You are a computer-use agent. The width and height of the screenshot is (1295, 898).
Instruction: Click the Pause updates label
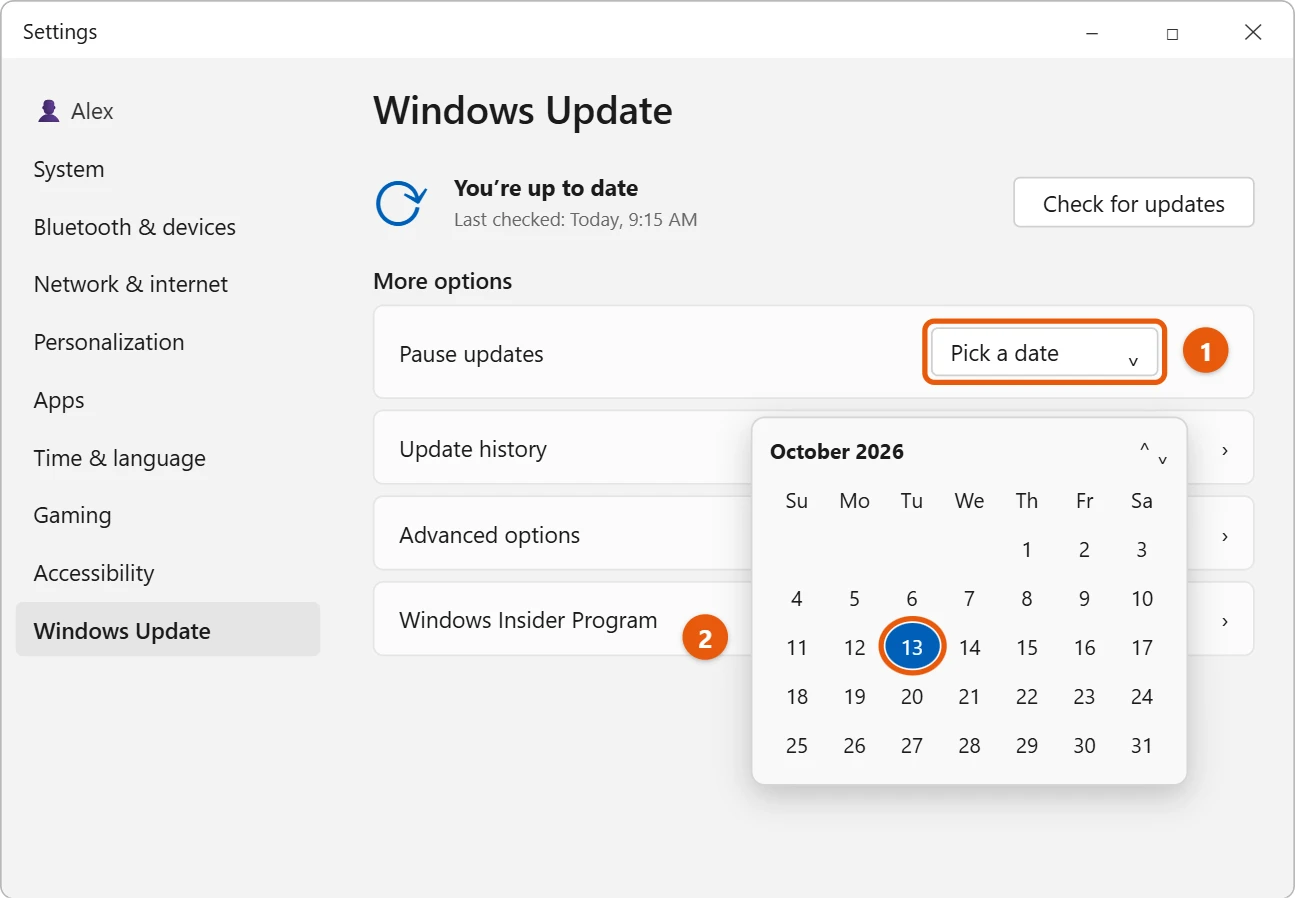pyautogui.click(x=471, y=354)
